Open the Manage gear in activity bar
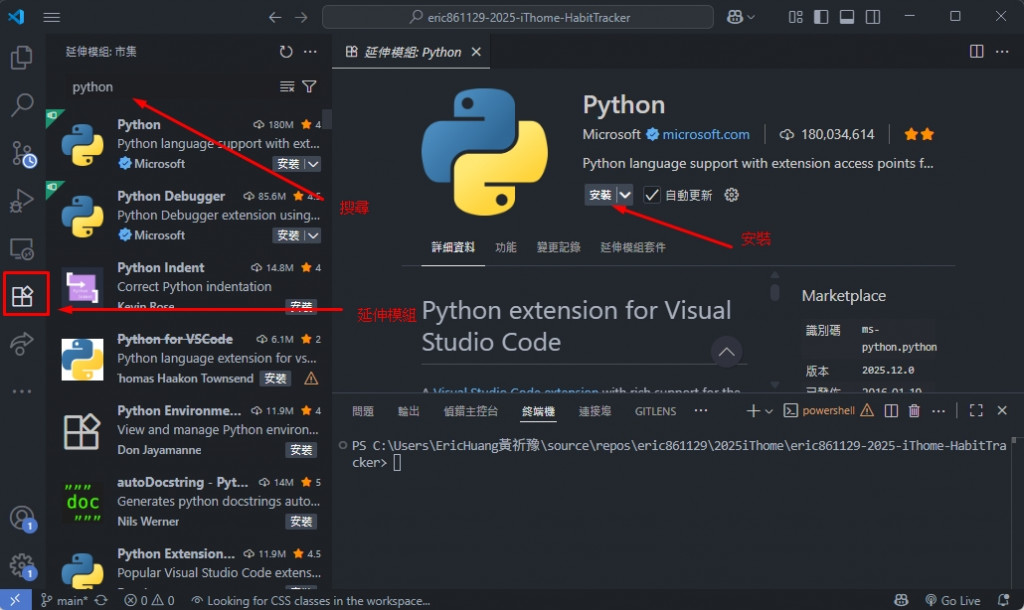This screenshot has width=1024, height=610. point(22,566)
